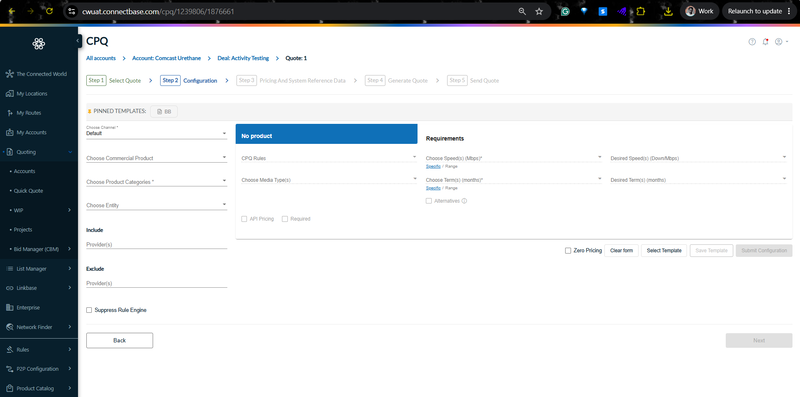Open browser downloads icon
Screen dimensions: 800x397
click(x=668, y=11)
